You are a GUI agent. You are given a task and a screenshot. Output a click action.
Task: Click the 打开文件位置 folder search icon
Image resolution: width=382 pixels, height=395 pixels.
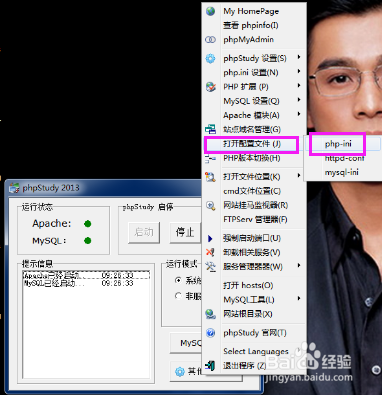click(x=210, y=177)
